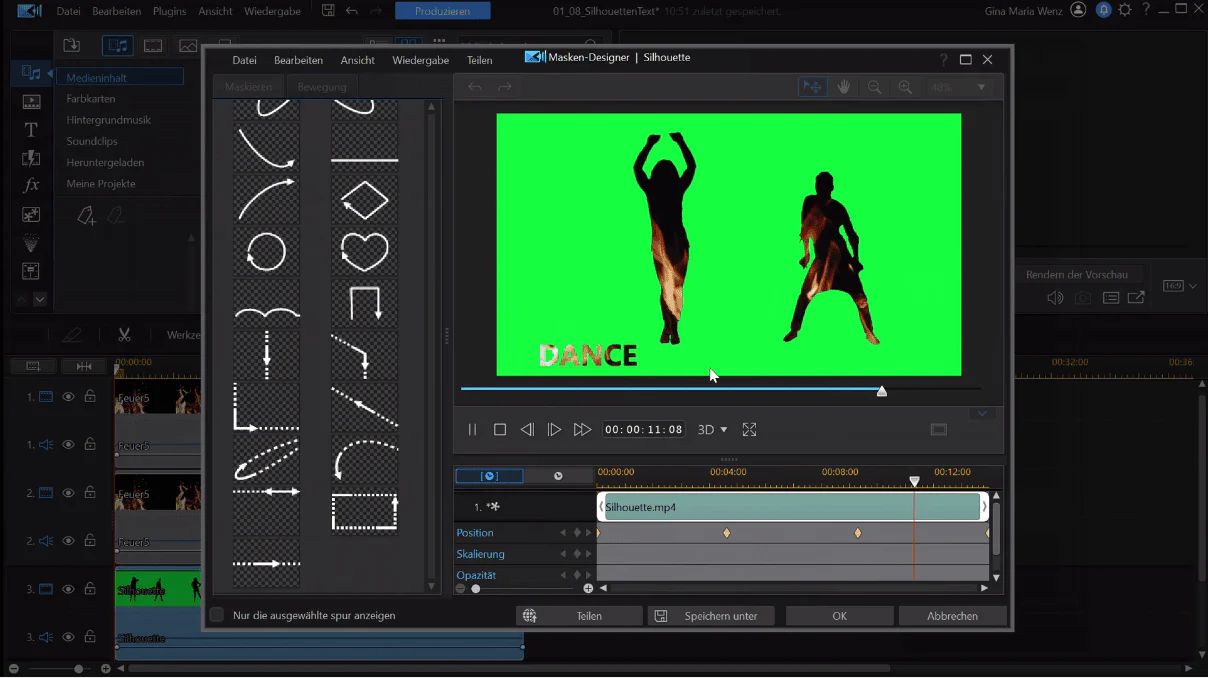
Task: Pick the dashed rectangle loop path
Action: 364,510
